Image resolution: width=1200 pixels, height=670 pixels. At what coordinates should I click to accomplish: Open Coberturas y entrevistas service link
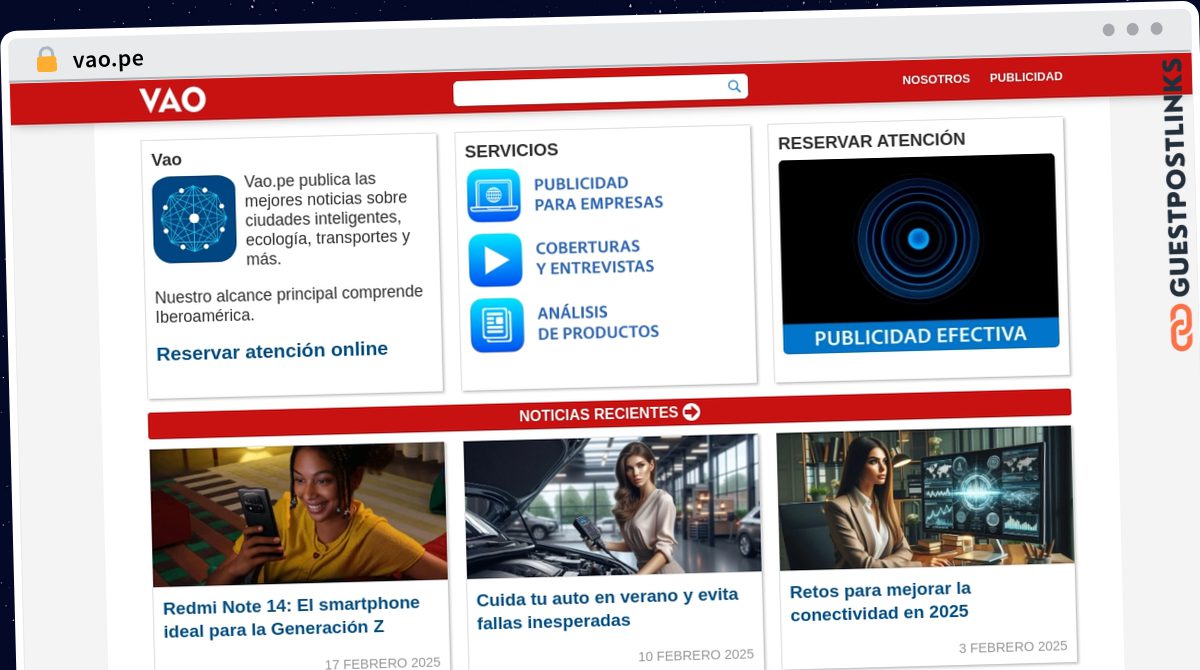coord(595,257)
